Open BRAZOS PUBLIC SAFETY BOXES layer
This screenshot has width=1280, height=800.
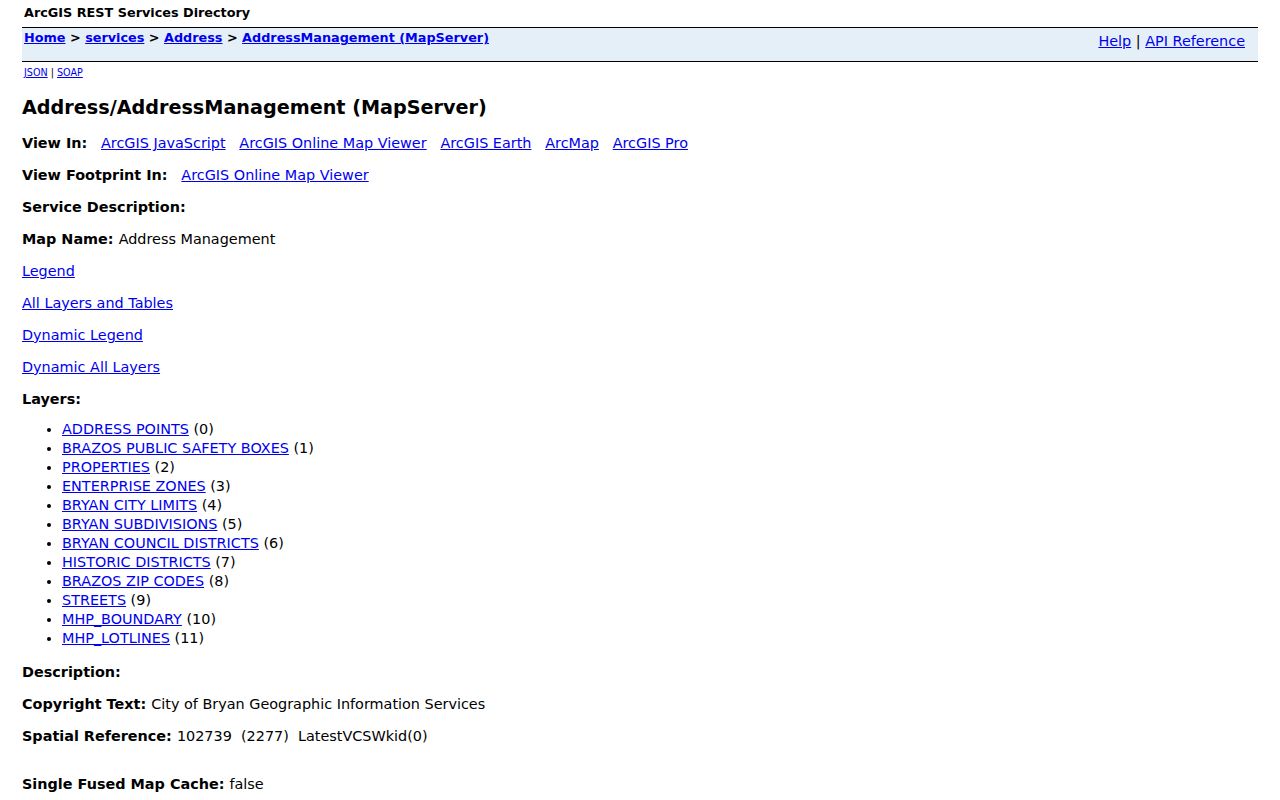point(175,448)
